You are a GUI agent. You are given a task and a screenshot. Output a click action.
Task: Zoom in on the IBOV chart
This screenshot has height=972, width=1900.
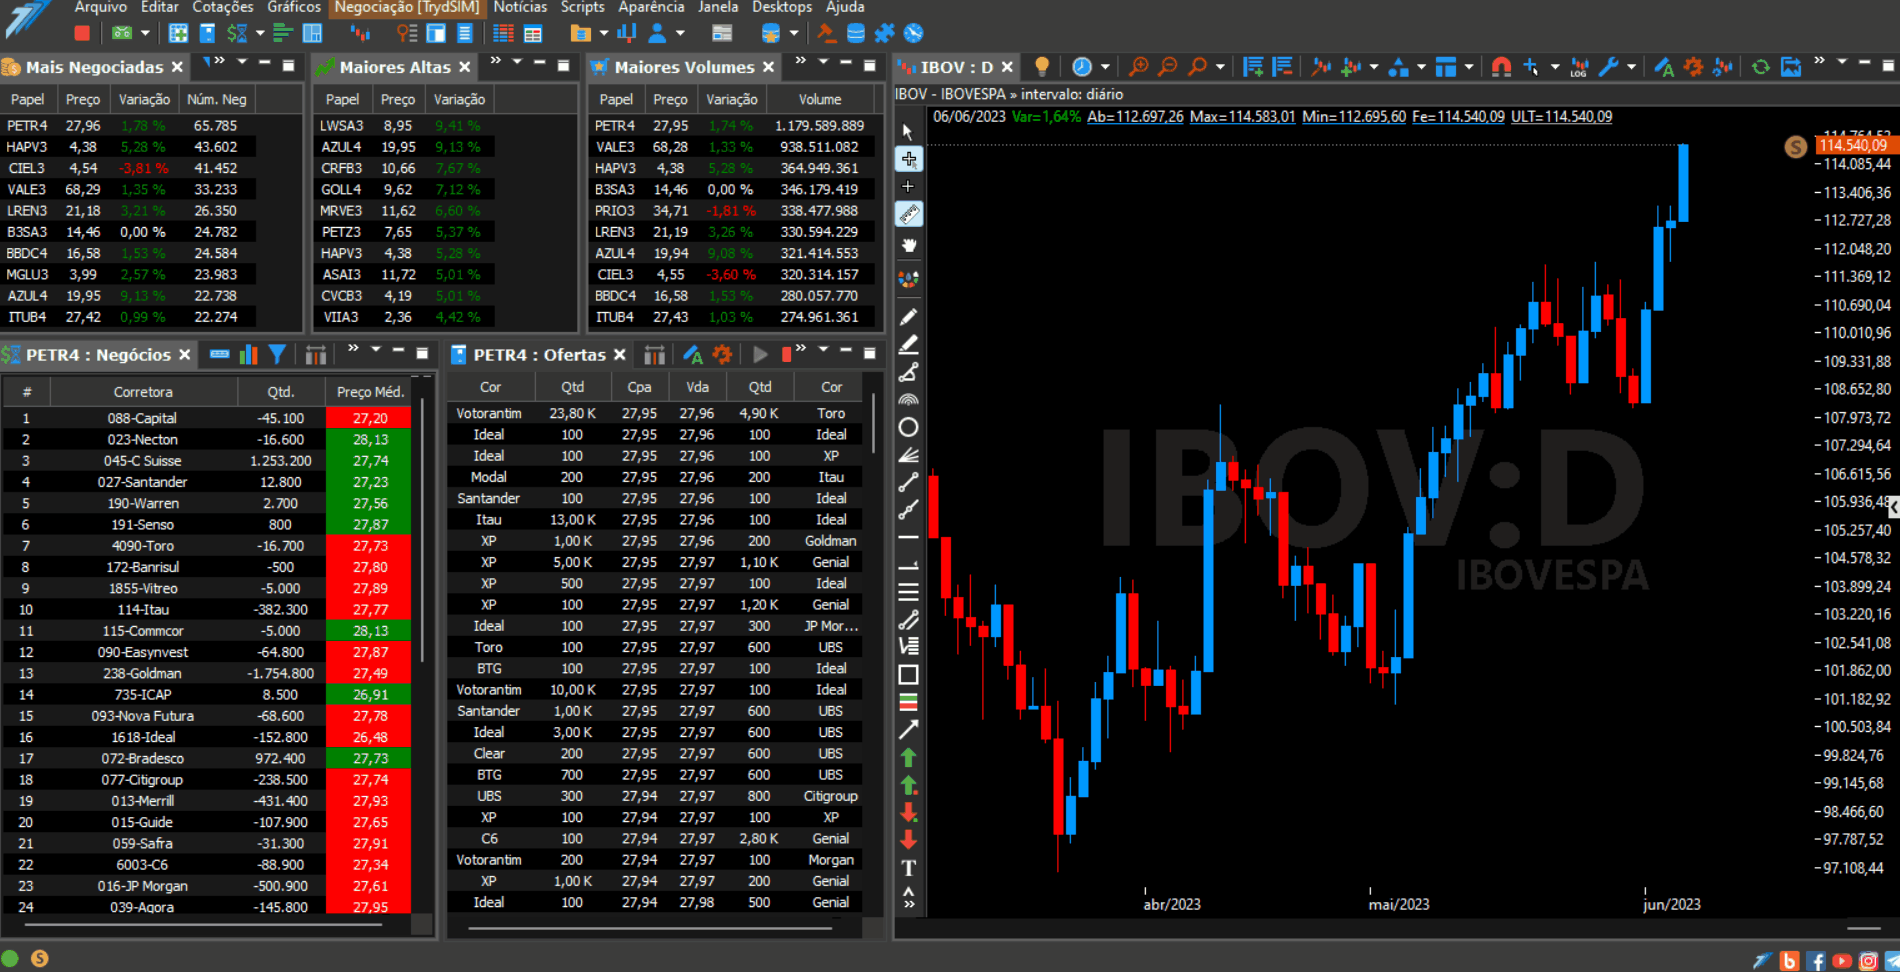point(1138,67)
